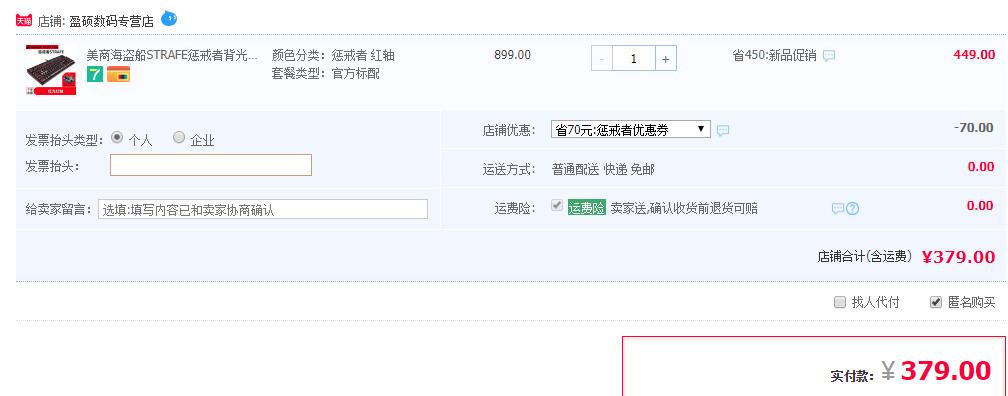Click the 套餐类型：官方标配 text
Screen dimensions: 1008x396
[326, 74]
